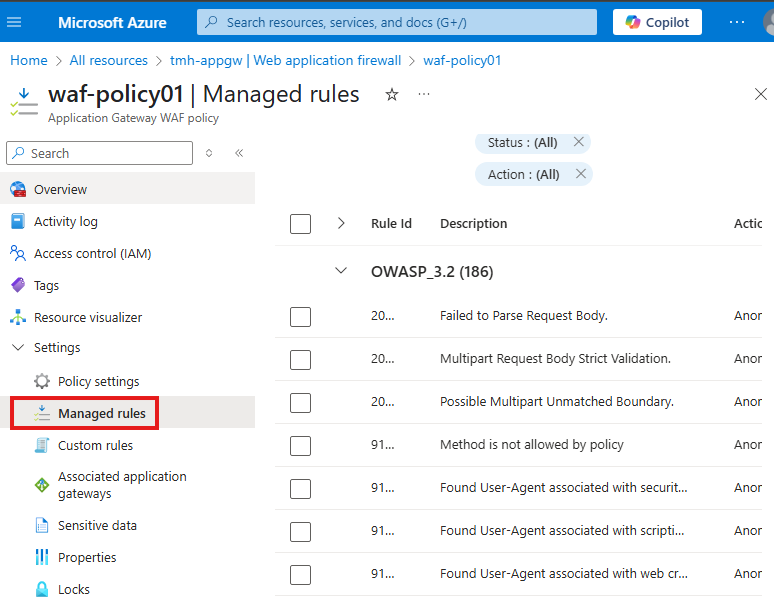Click the purple Tags icon
Viewport: 774px width, 603px height.
[18, 285]
